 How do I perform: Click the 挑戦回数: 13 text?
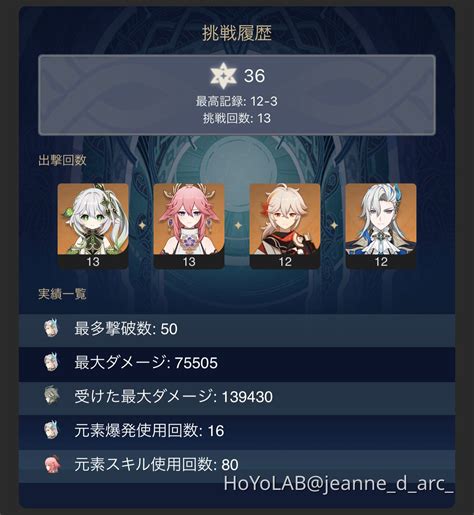pos(237,118)
